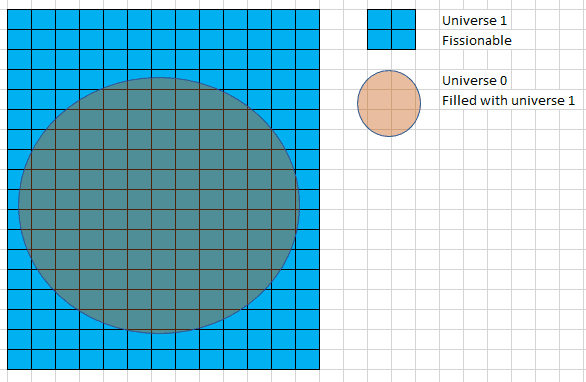Click bottom-left cell of the legend blue square

point(379,40)
